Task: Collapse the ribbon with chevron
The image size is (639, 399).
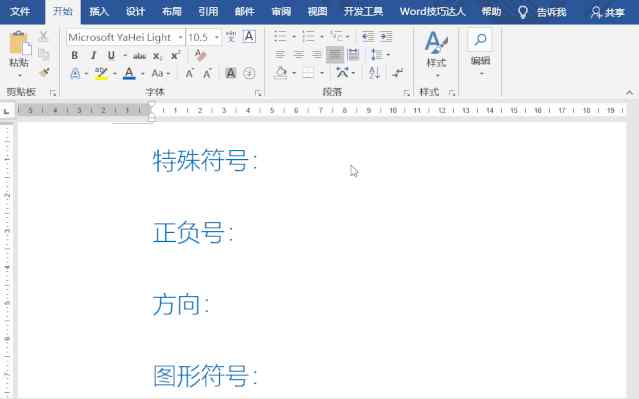Action: click(630, 93)
